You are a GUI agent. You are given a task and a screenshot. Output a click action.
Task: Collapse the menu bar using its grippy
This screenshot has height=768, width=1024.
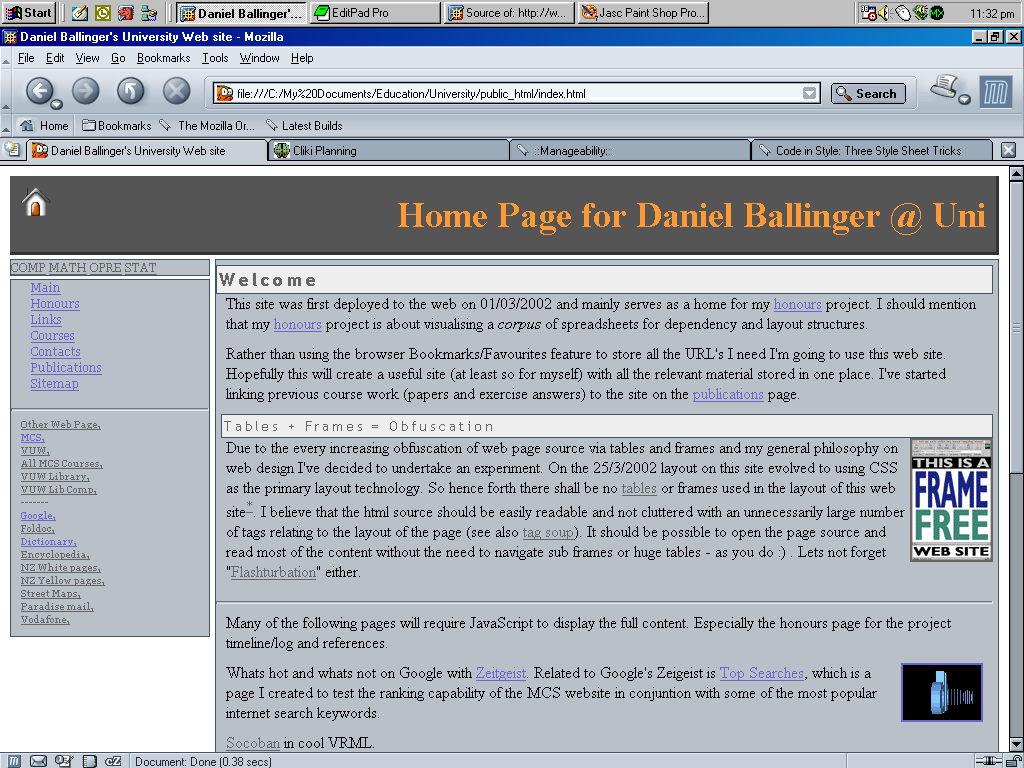[6, 59]
